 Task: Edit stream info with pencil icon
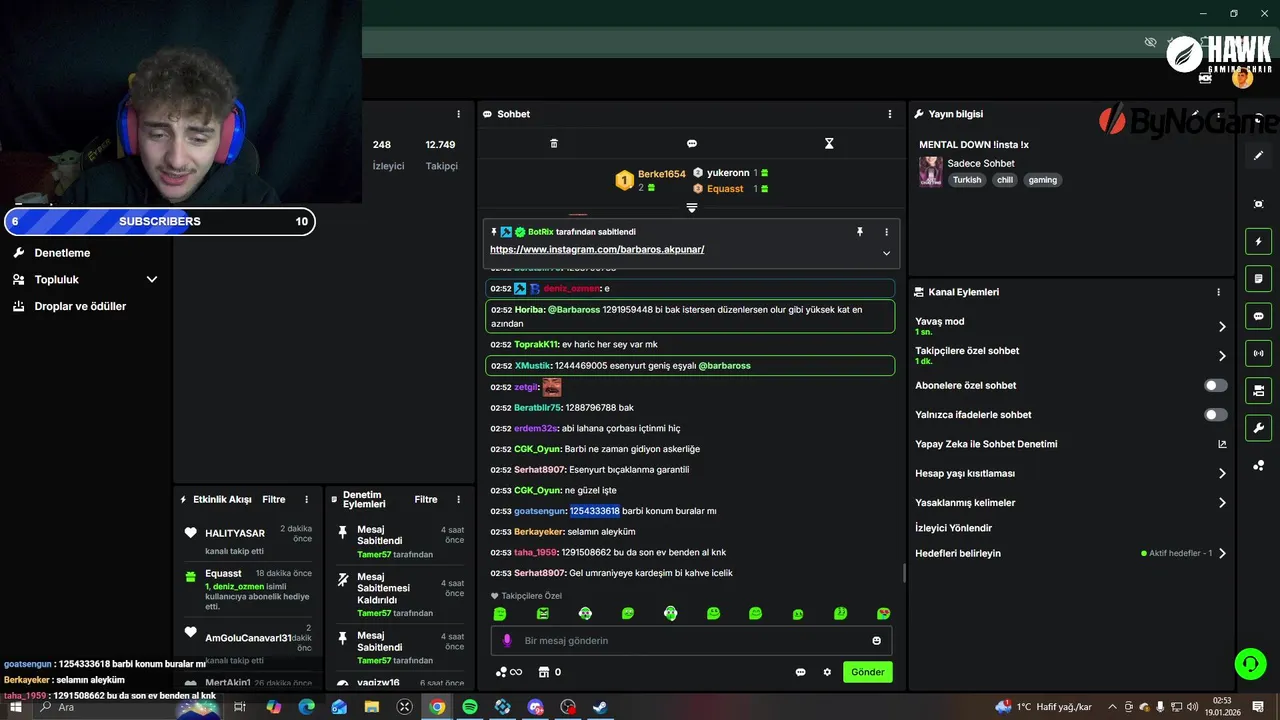pos(1195,114)
